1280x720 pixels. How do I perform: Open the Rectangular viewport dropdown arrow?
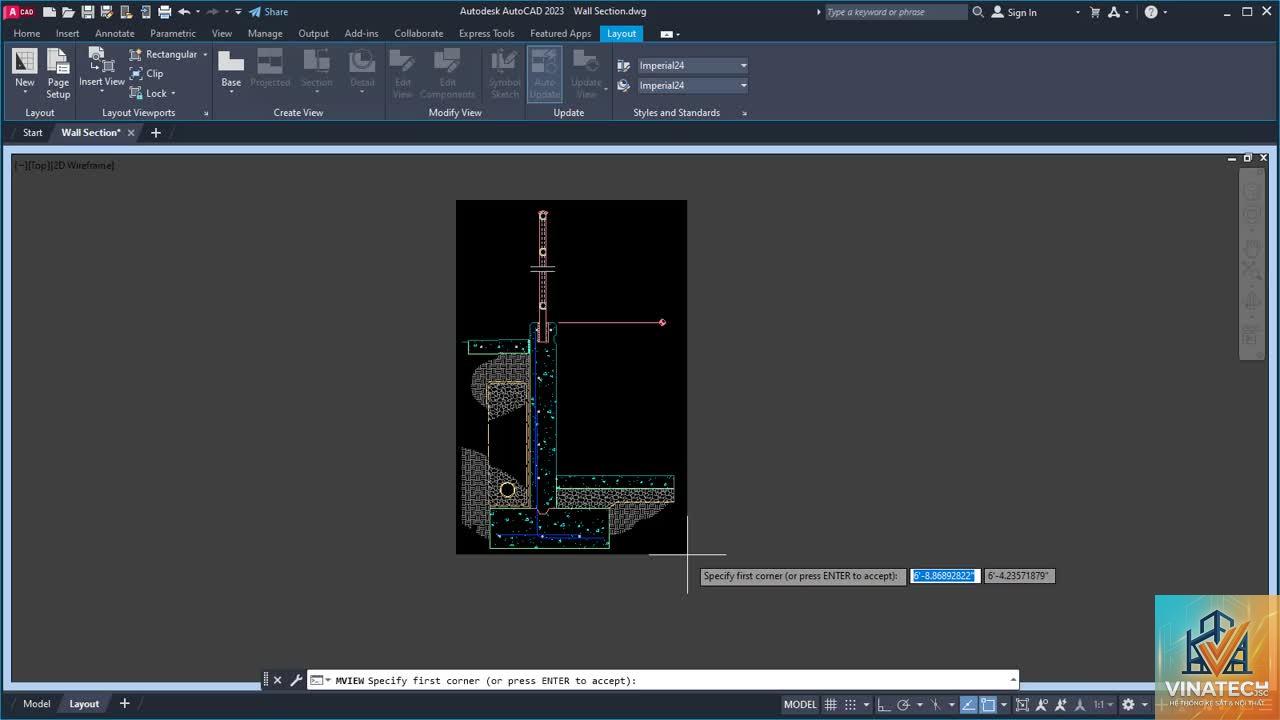[205, 54]
